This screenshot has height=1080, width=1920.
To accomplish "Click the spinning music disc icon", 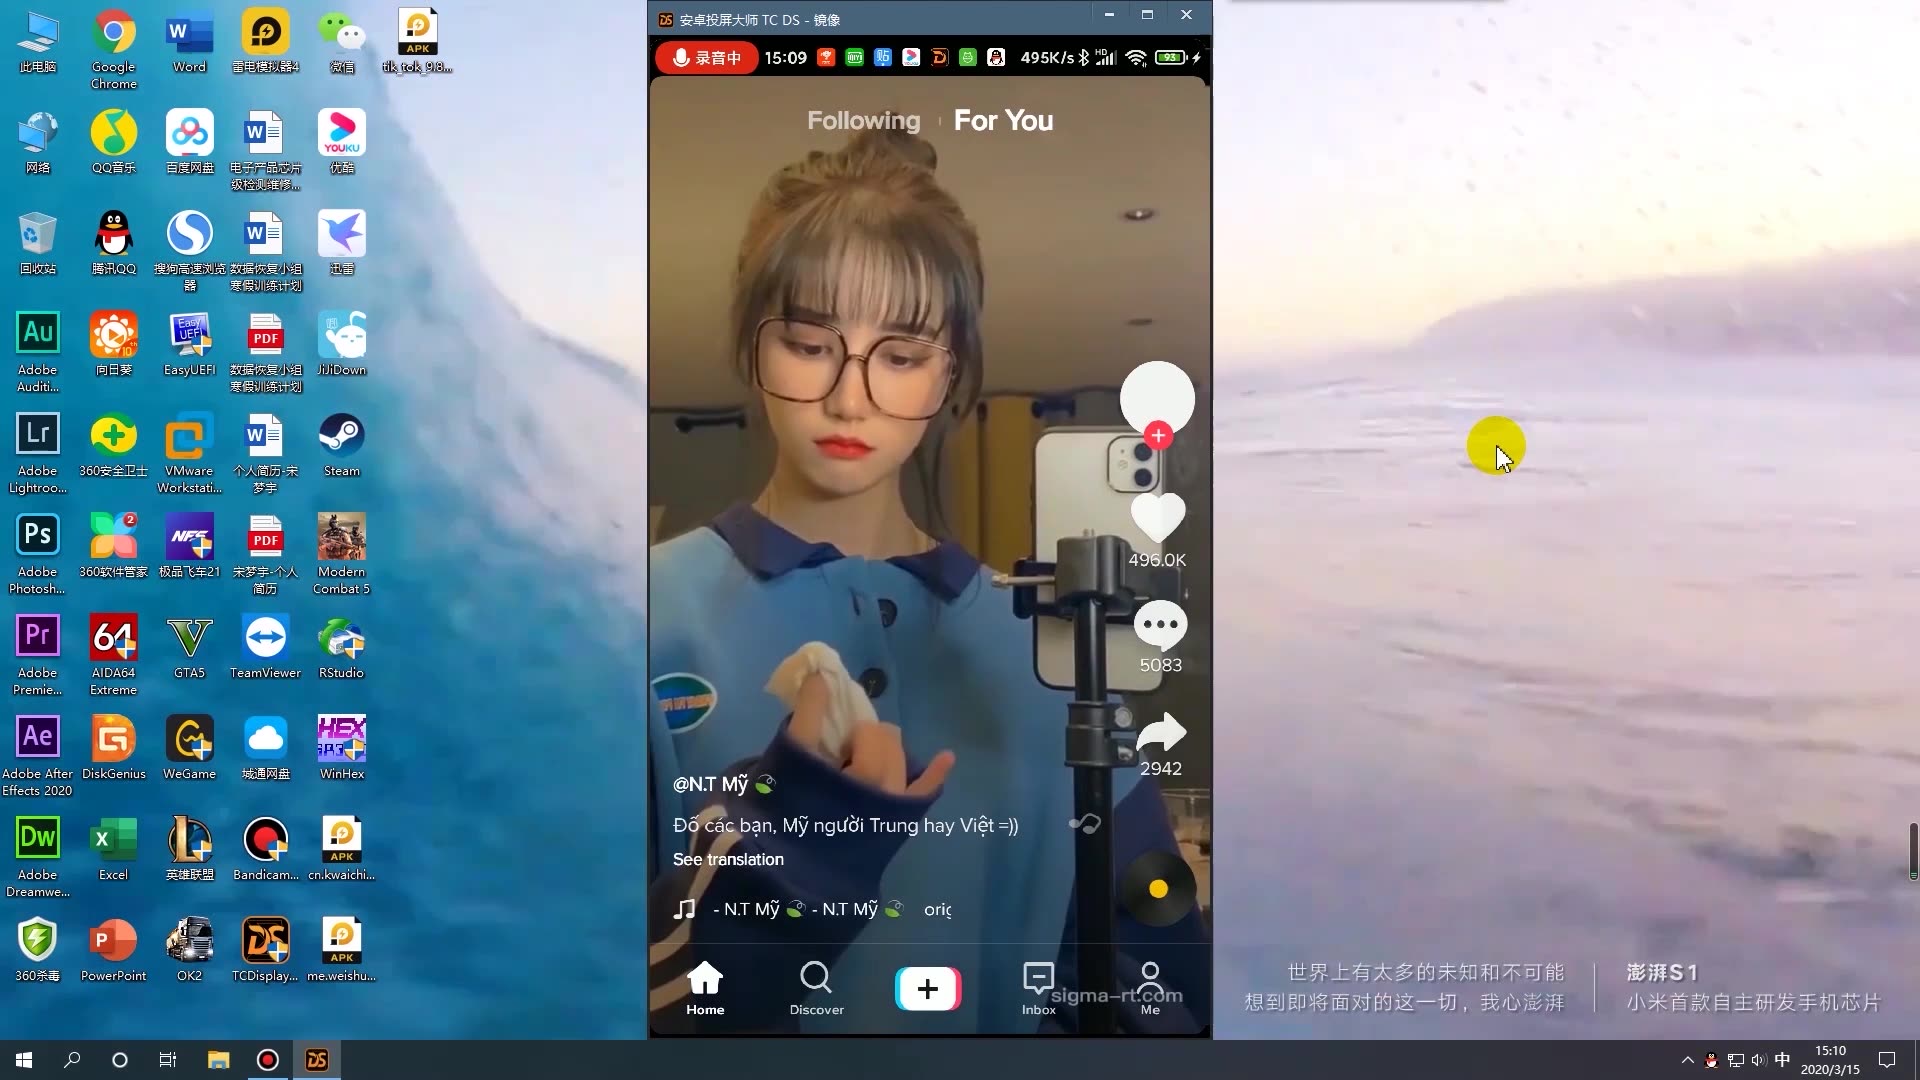I will coord(1156,890).
